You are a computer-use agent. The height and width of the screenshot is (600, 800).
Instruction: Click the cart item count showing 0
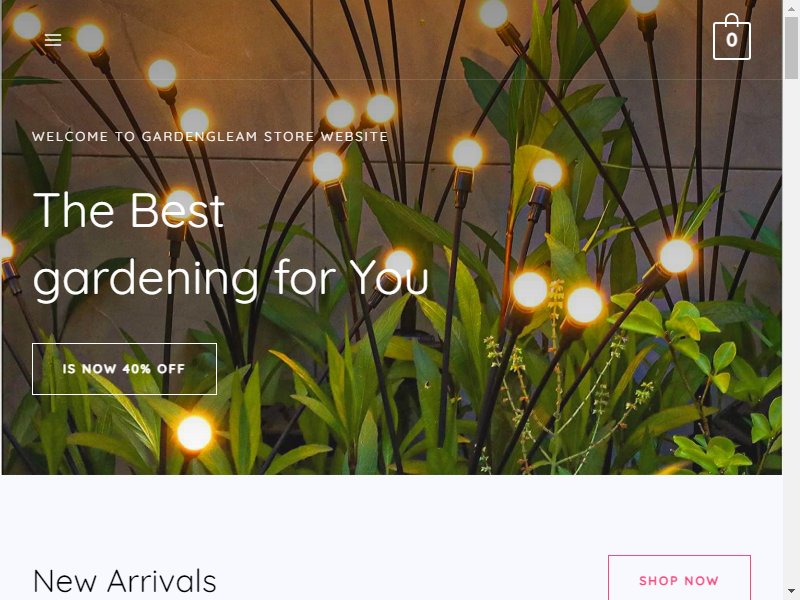pos(732,40)
